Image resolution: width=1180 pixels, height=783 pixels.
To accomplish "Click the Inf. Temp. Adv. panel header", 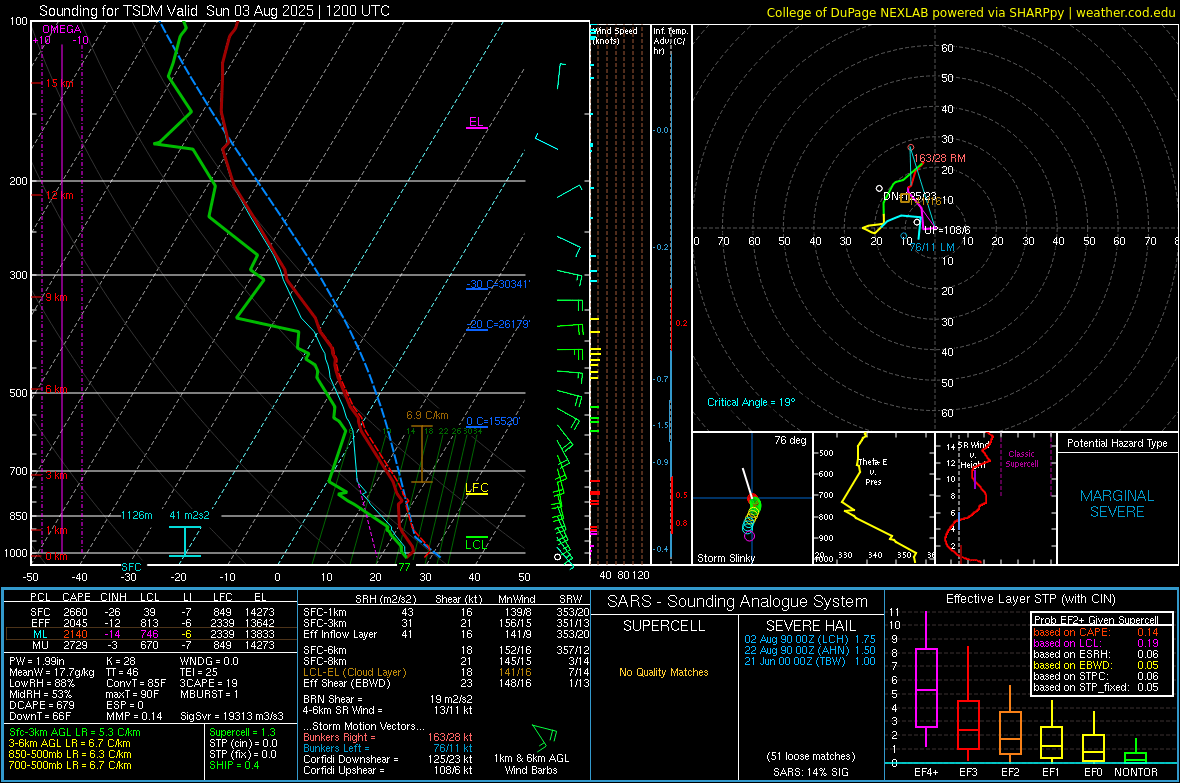I will click(670, 41).
